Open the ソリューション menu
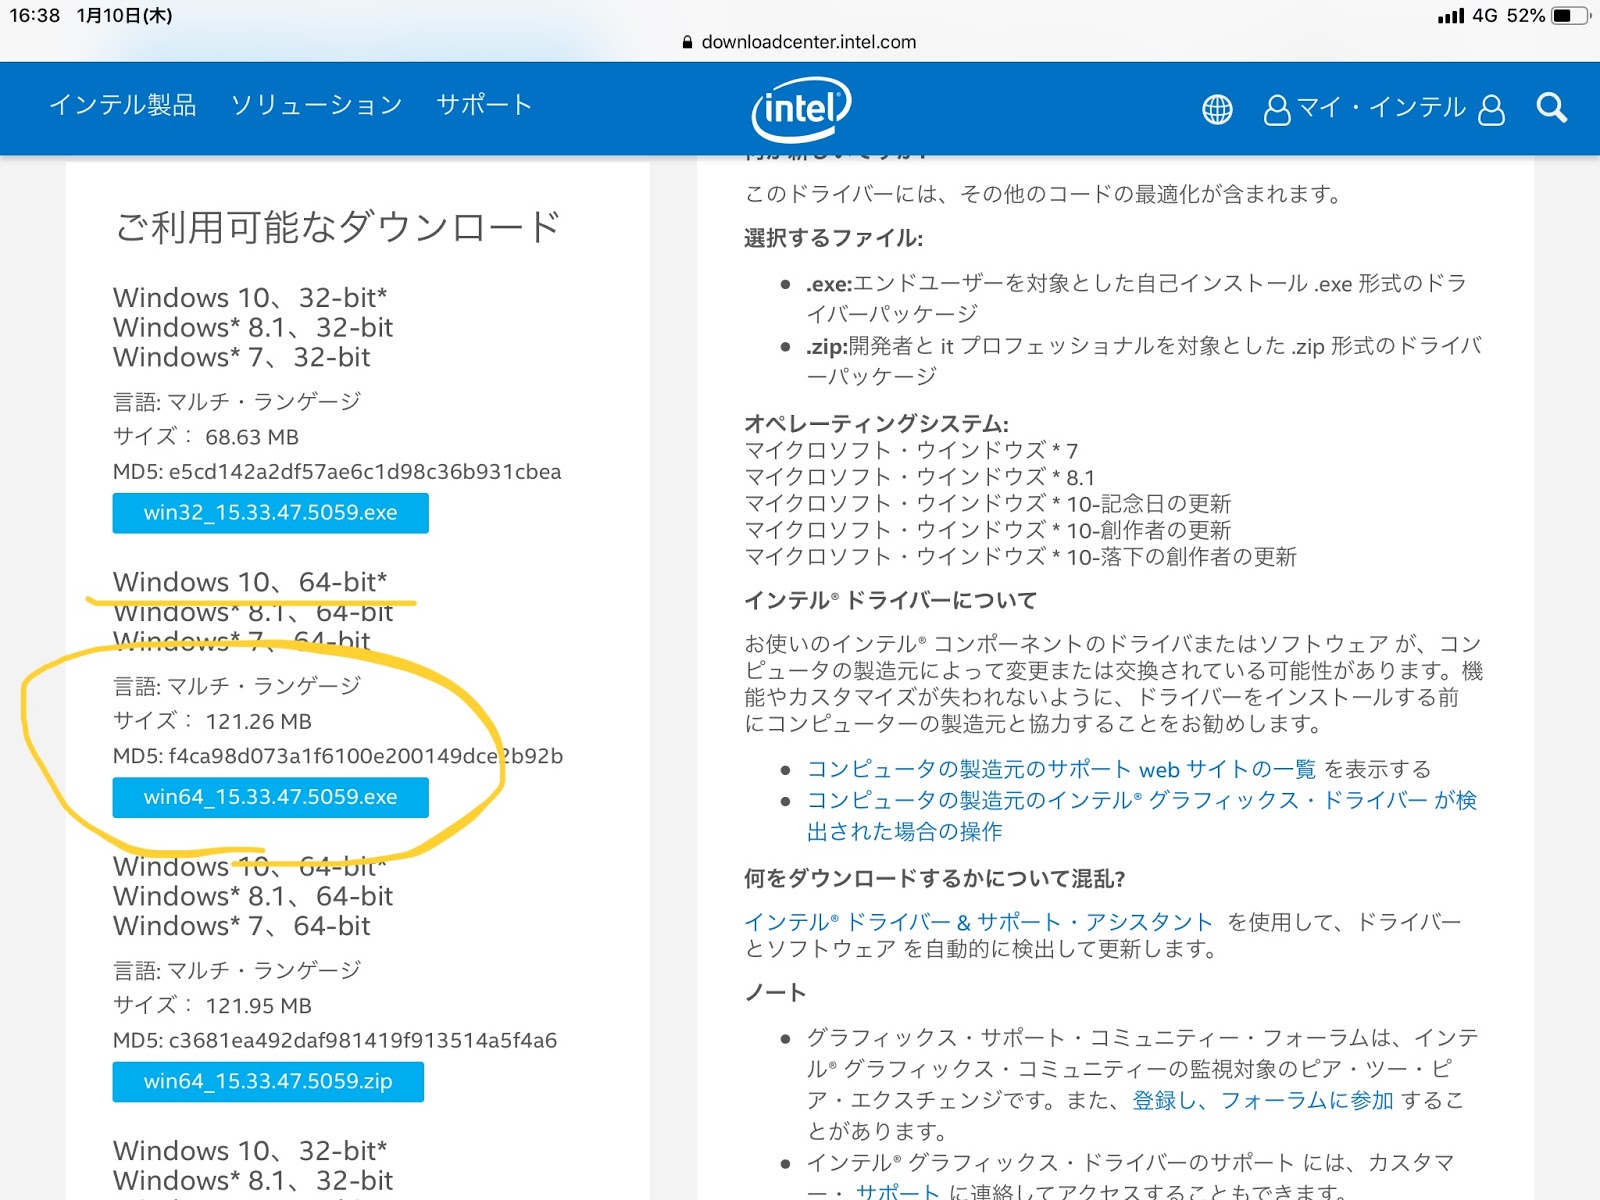The width and height of the screenshot is (1600, 1200). tap(316, 105)
